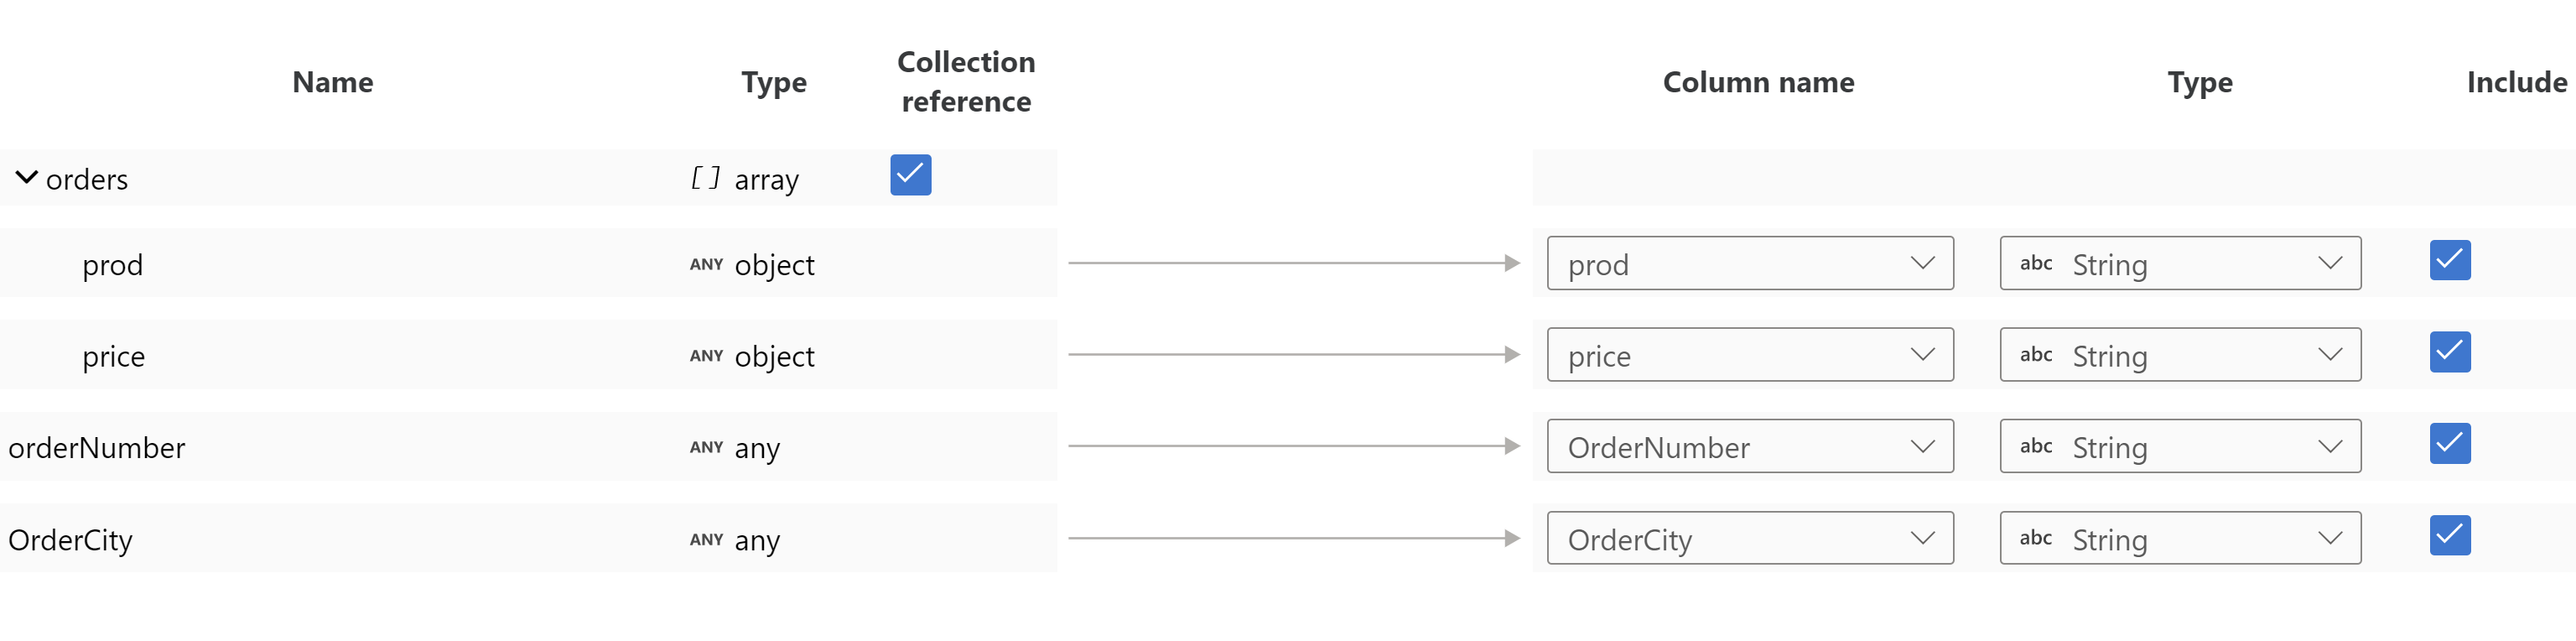Click the abc icon in OrderCity's type
2576x641 pixels.
coord(2035,539)
